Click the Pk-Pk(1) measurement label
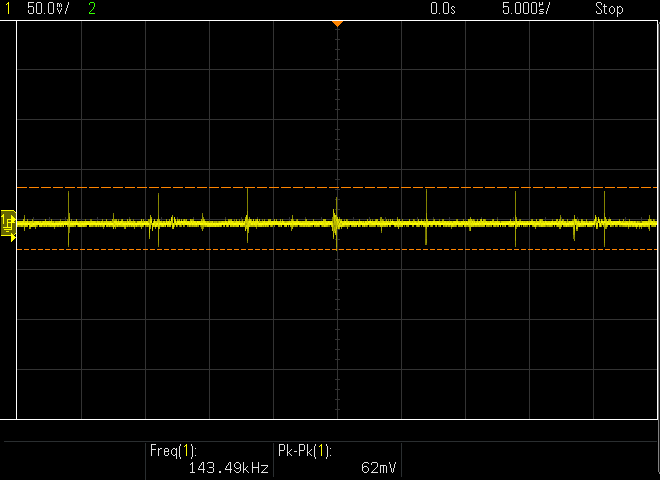660x480 pixels. point(303,450)
